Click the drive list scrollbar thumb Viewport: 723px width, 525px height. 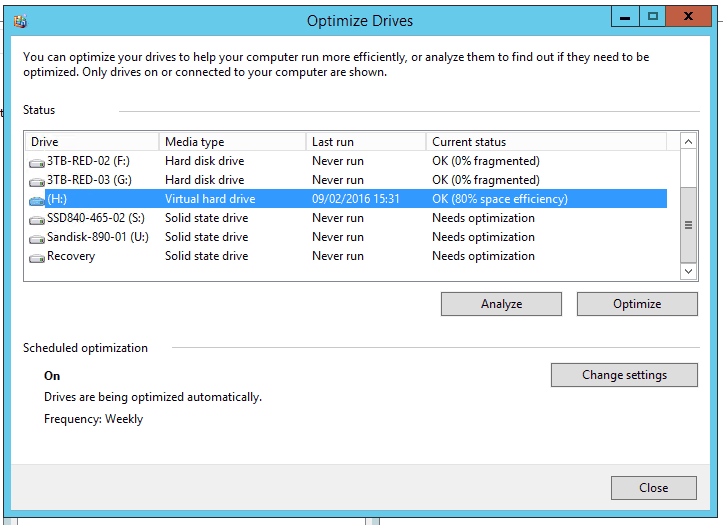(x=688, y=225)
